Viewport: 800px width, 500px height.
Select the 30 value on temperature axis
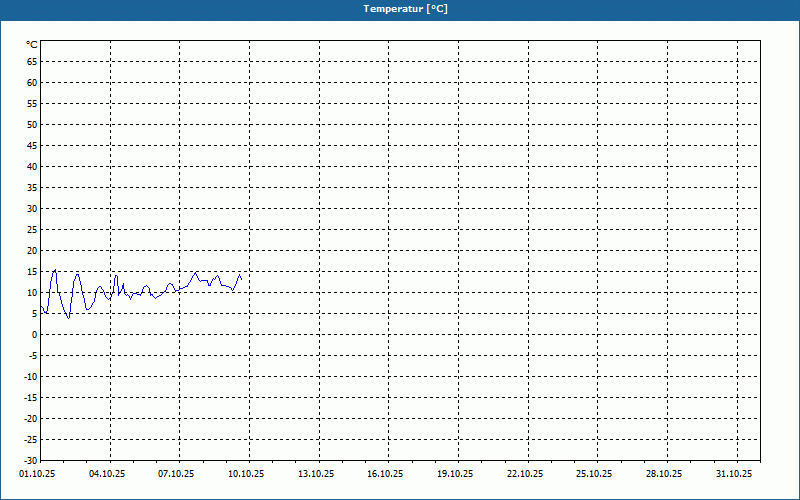[32, 209]
